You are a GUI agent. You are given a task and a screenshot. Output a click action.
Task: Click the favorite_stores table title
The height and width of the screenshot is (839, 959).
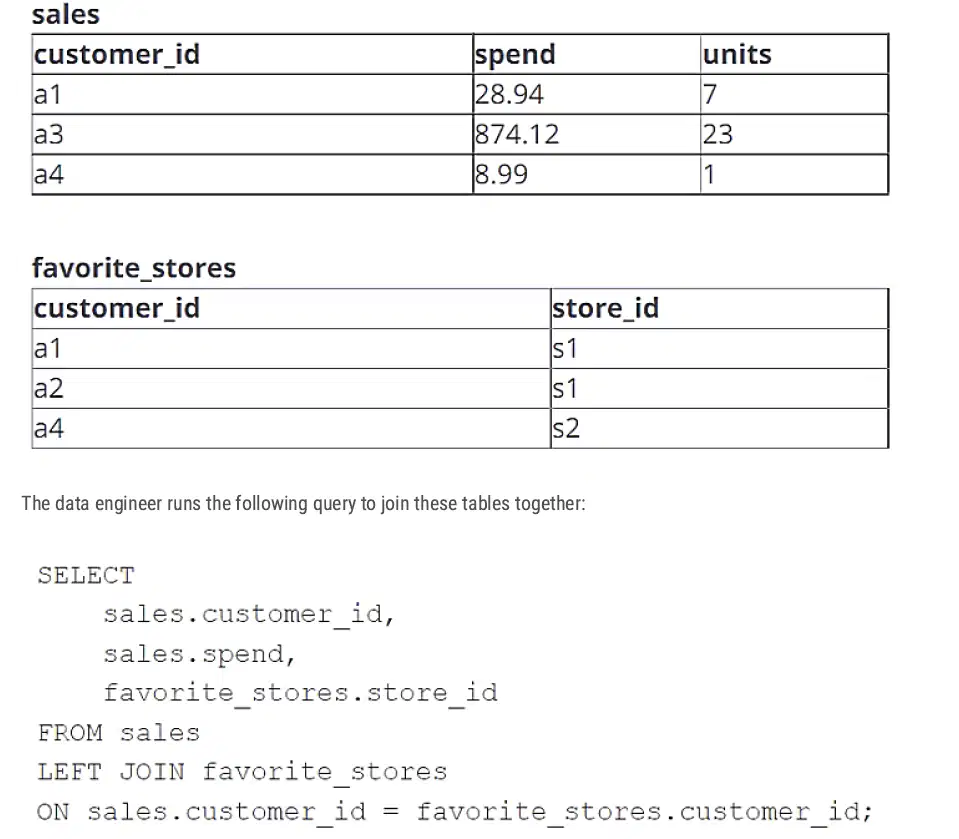coord(134,268)
